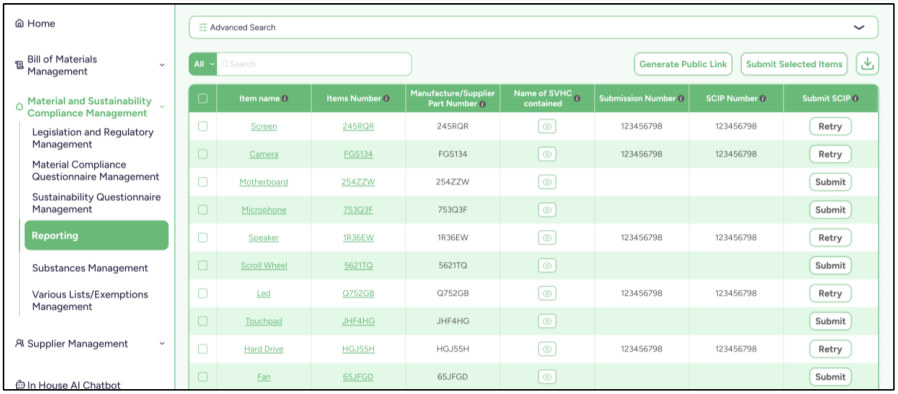View SVHC eye icon for Fan row
Image resolution: width=898 pixels, height=394 pixels.
pyautogui.click(x=547, y=376)
